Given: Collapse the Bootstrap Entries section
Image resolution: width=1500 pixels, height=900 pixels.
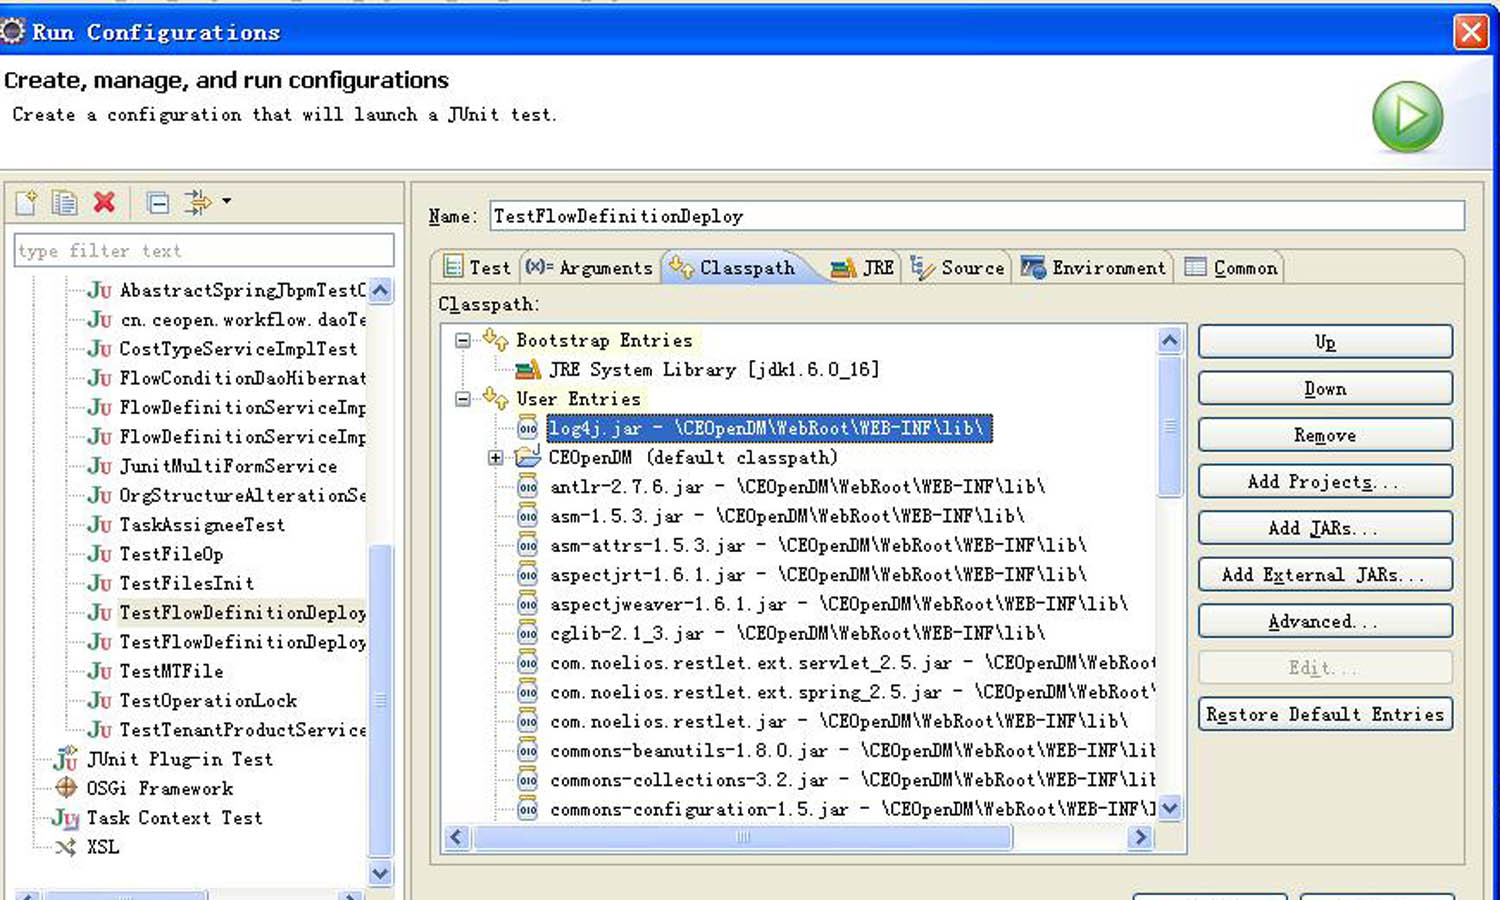Looking at the screenshot, I should 460,340.
